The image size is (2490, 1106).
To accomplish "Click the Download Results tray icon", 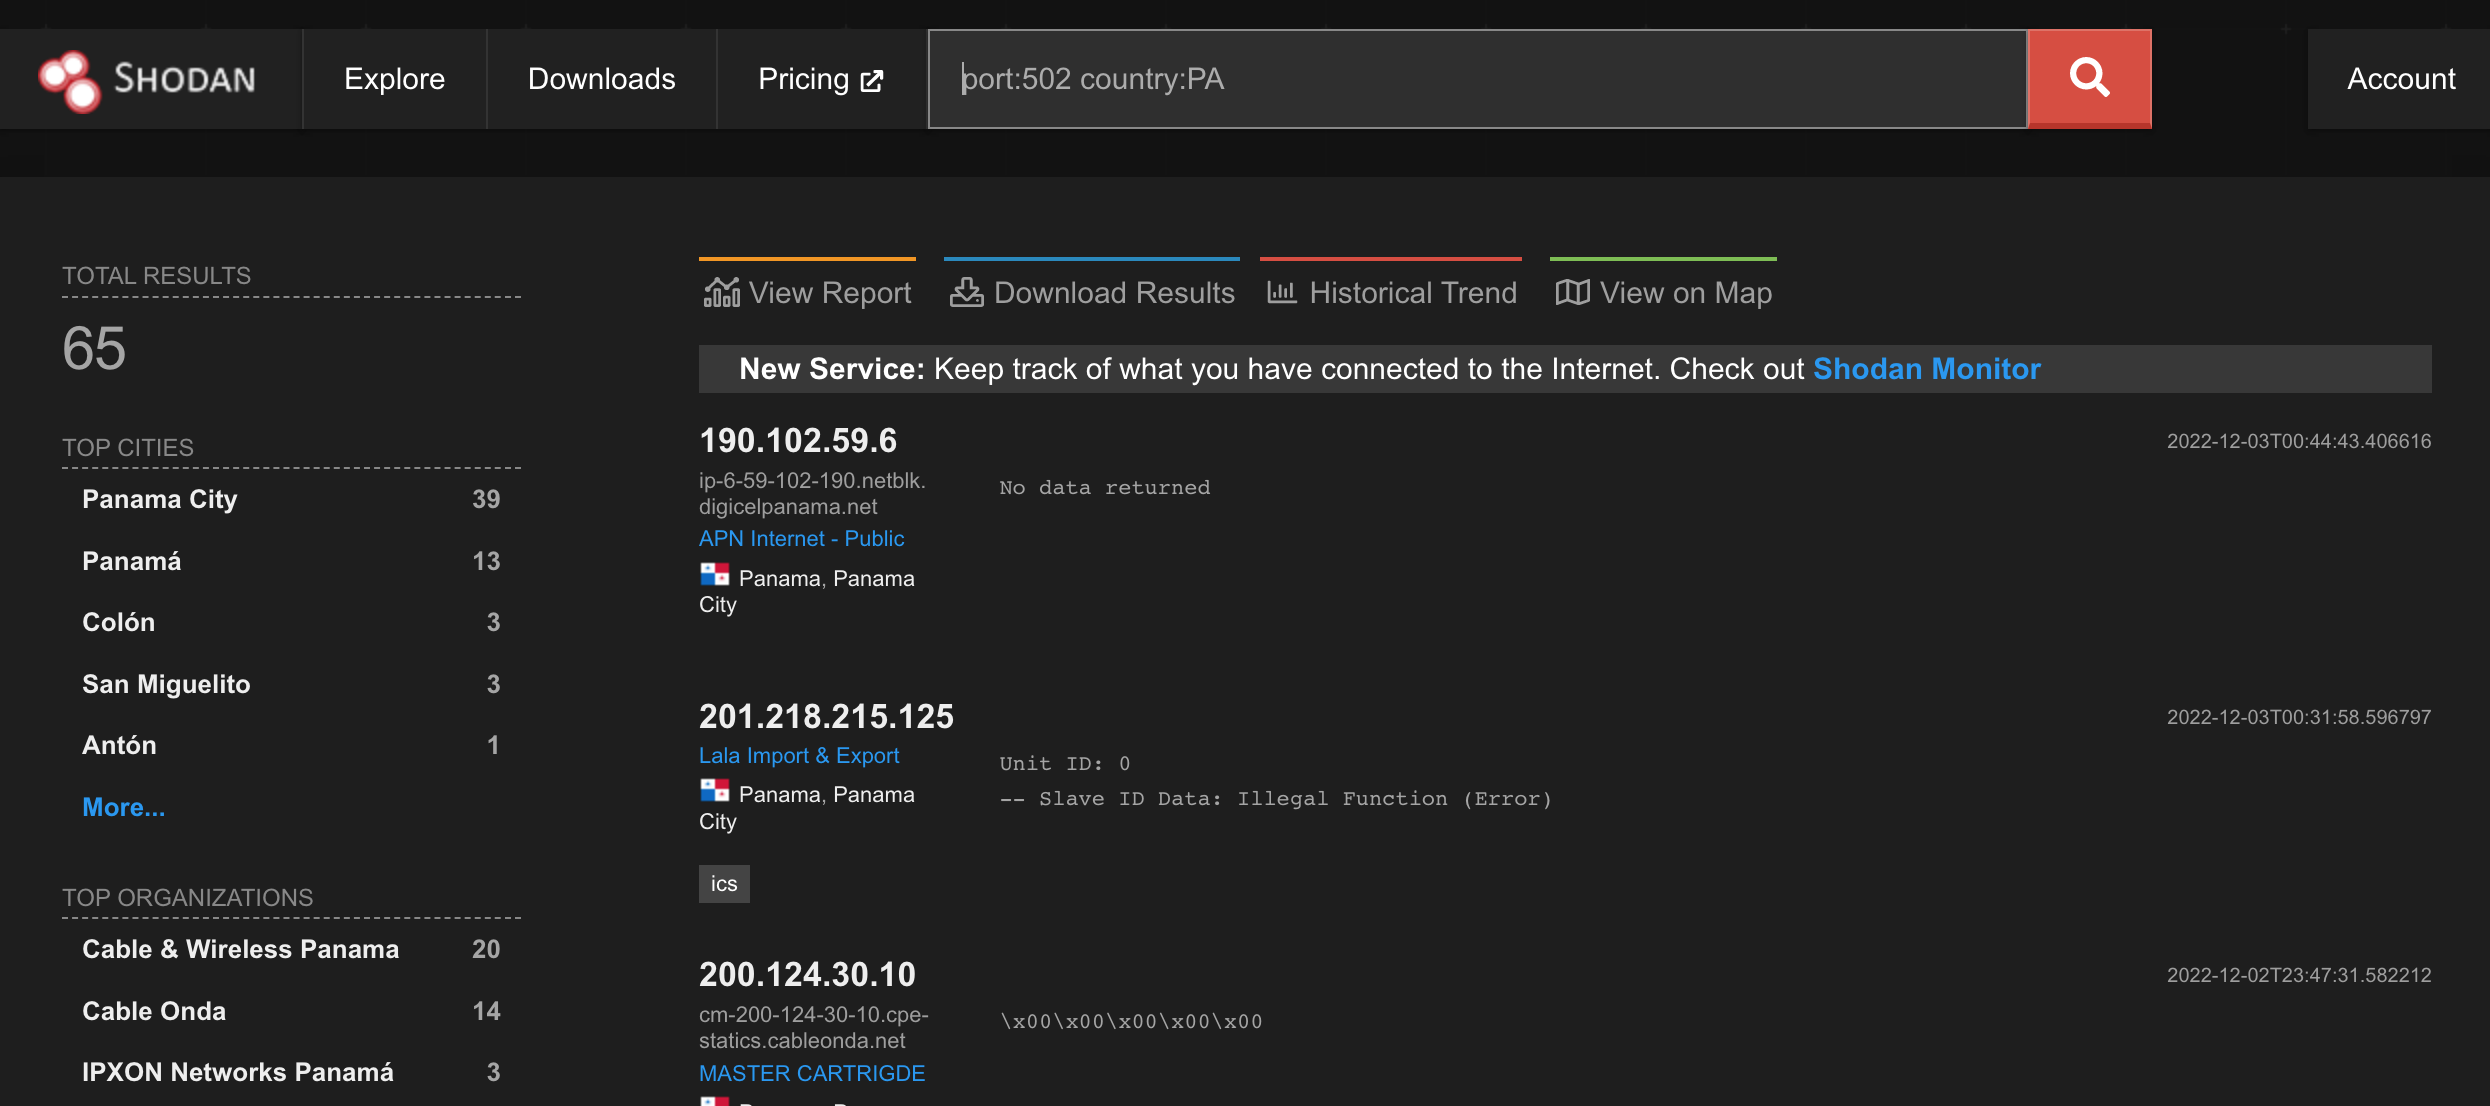I will click(966, 293).
